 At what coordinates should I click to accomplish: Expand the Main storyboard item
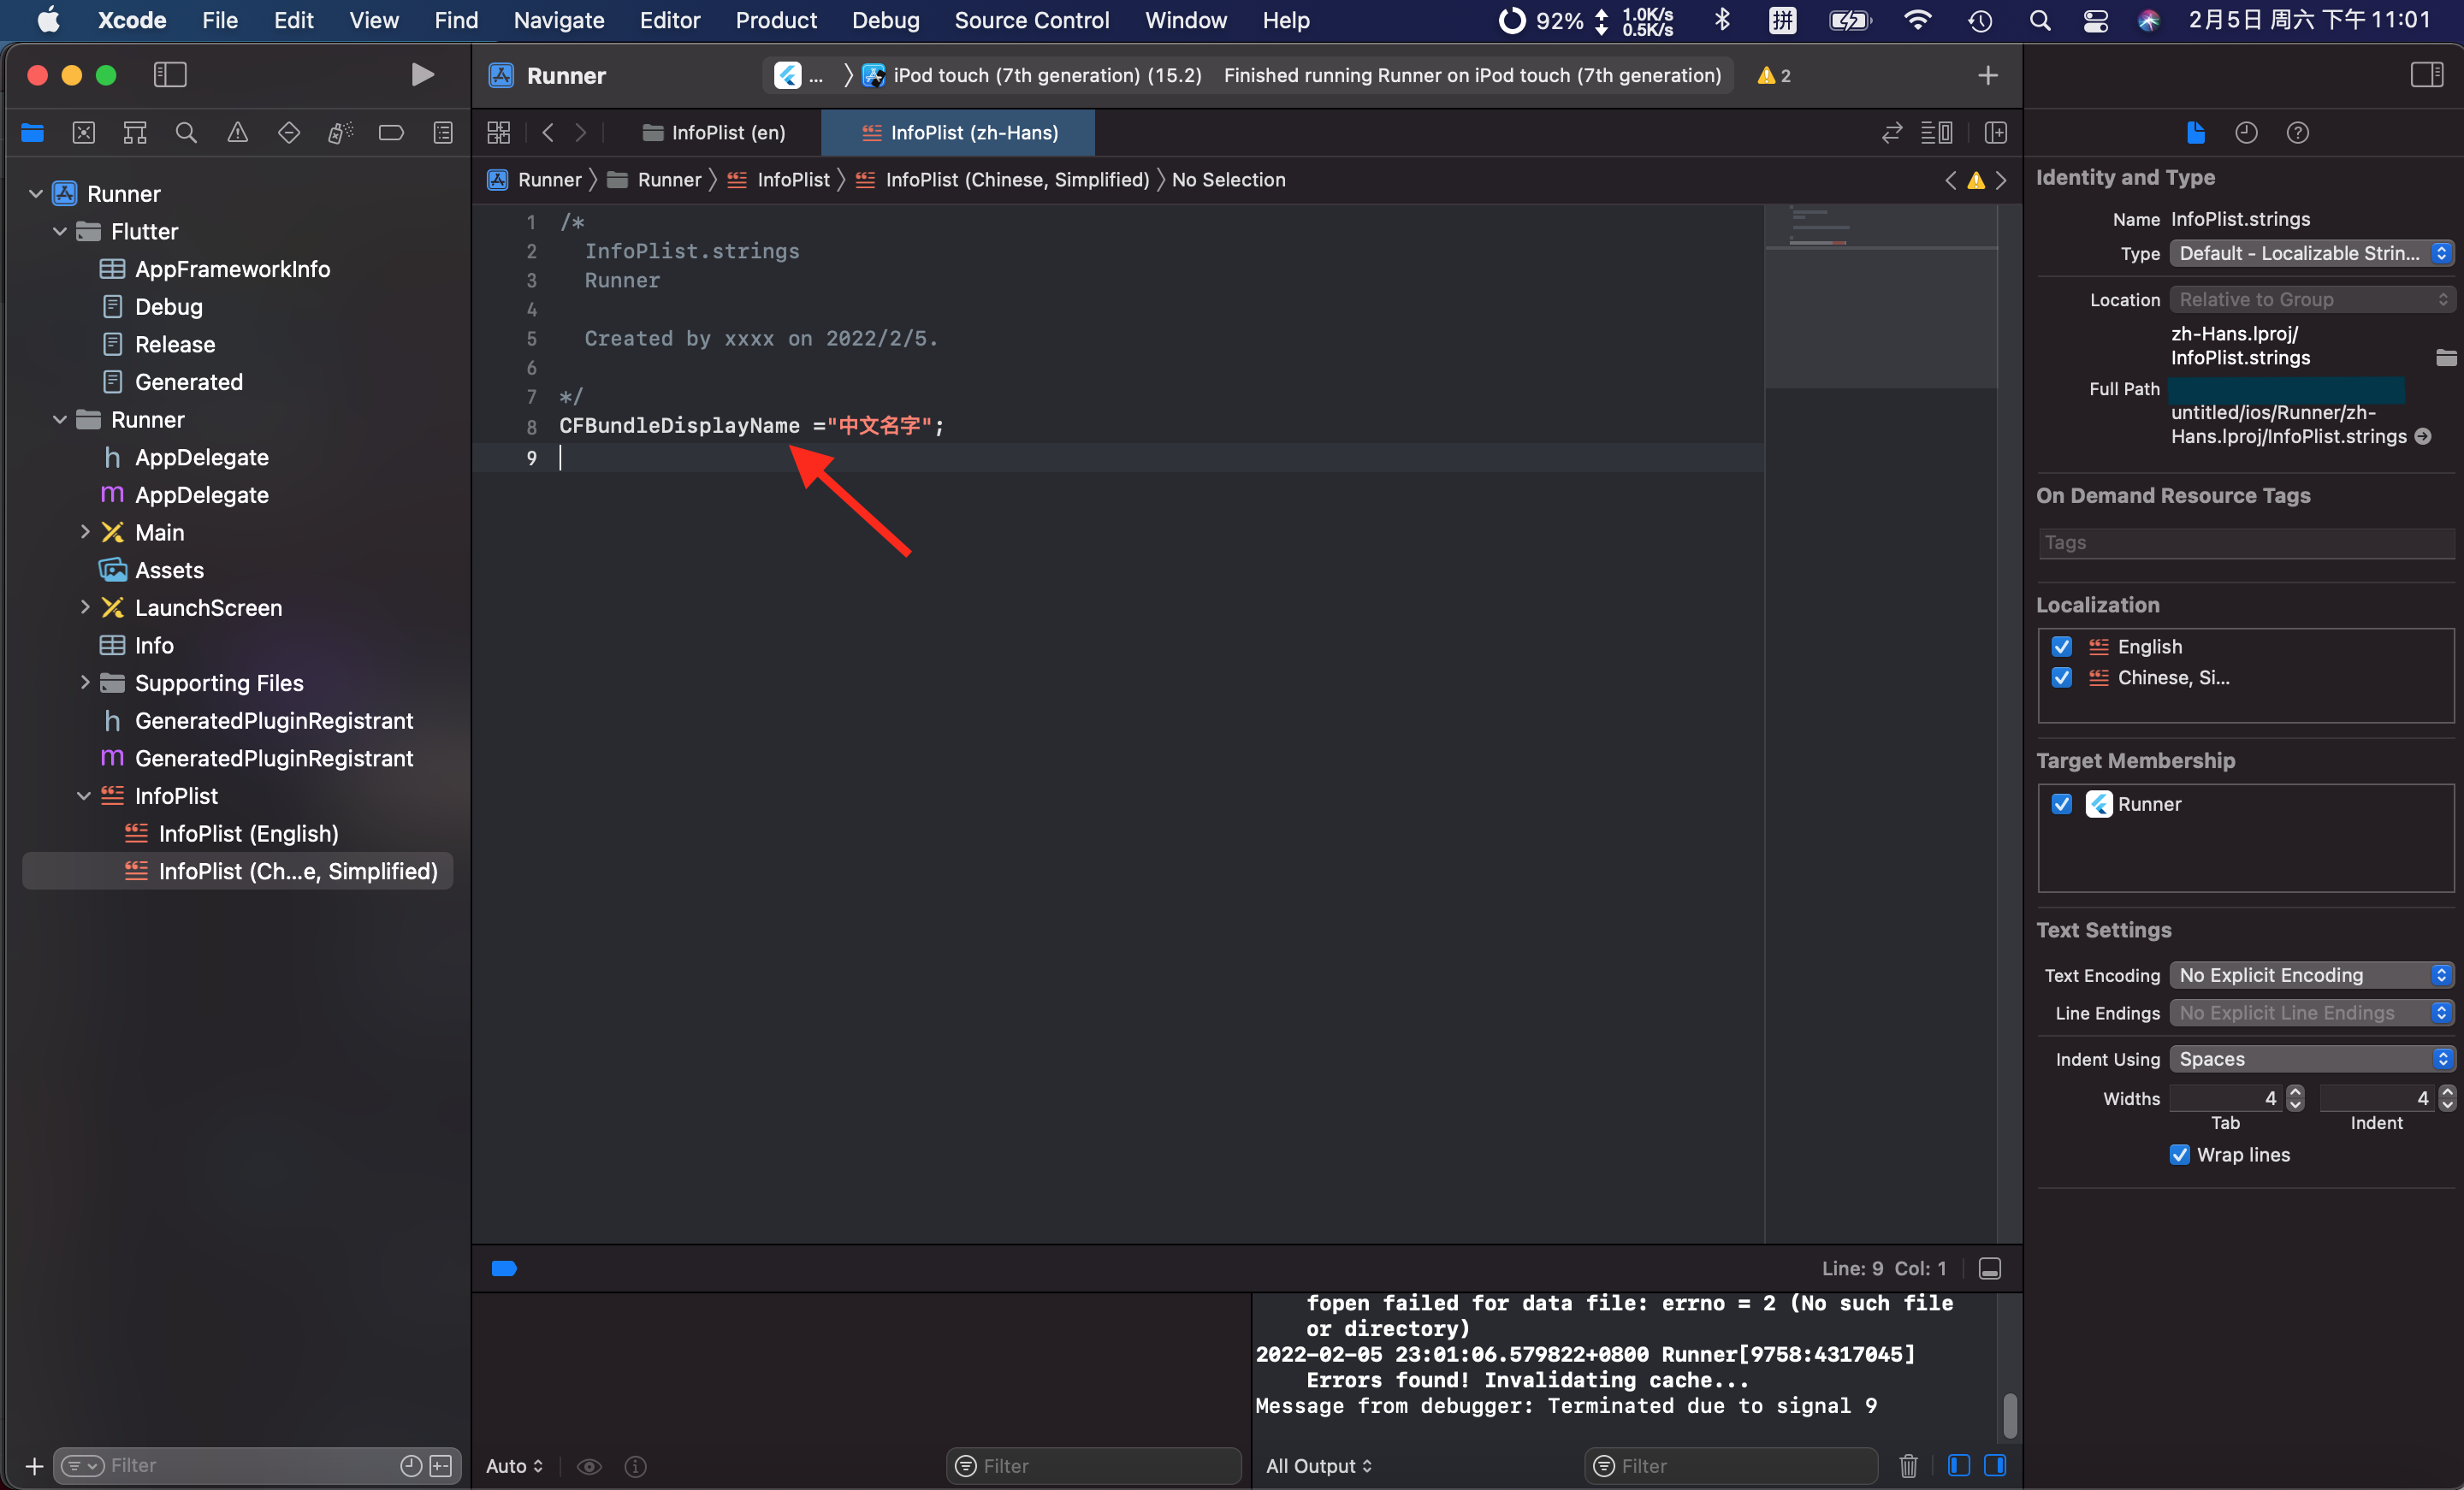click(85, 532)
